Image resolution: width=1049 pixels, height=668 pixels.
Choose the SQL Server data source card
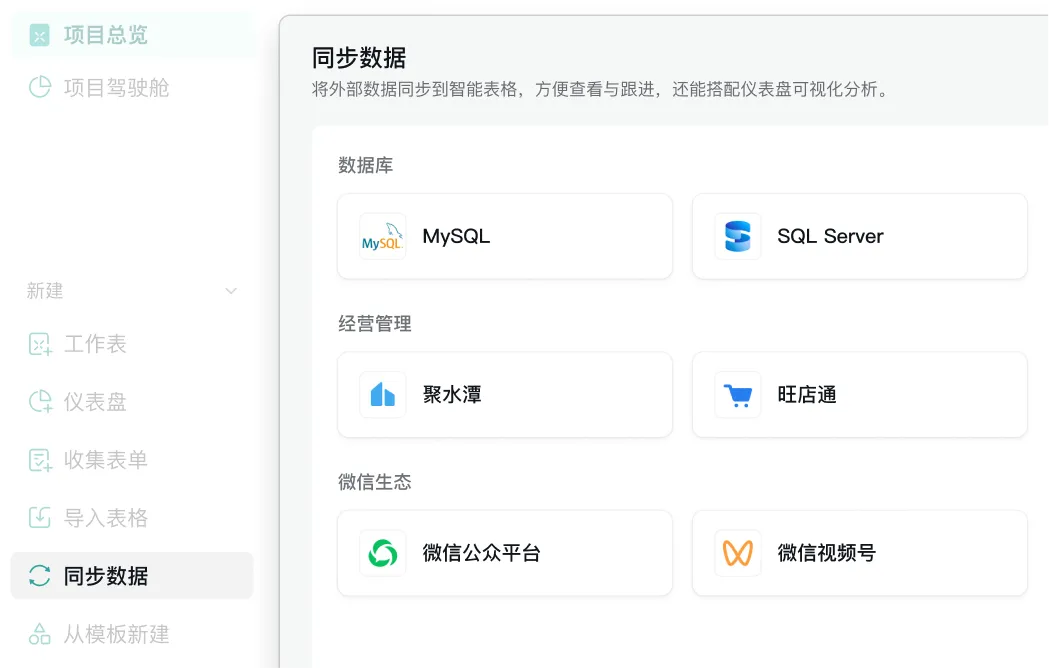click(x=859, y=237)
